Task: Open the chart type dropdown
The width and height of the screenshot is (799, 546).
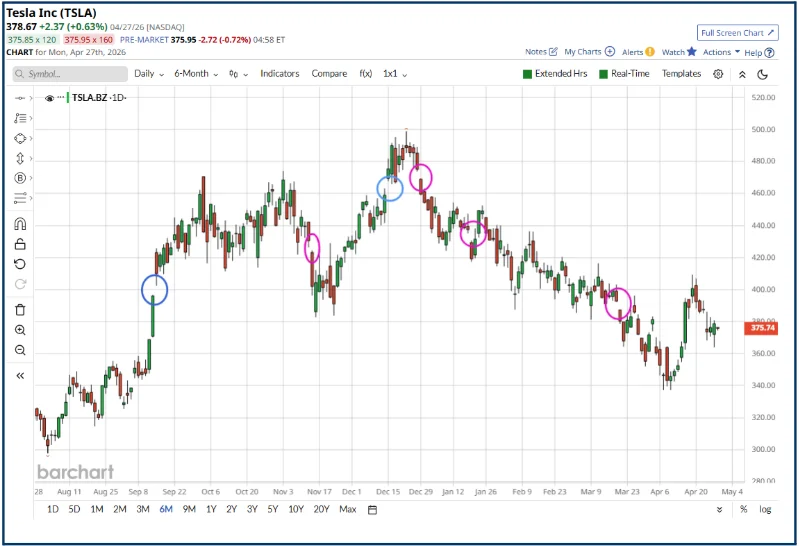Action: pos(238,74)
